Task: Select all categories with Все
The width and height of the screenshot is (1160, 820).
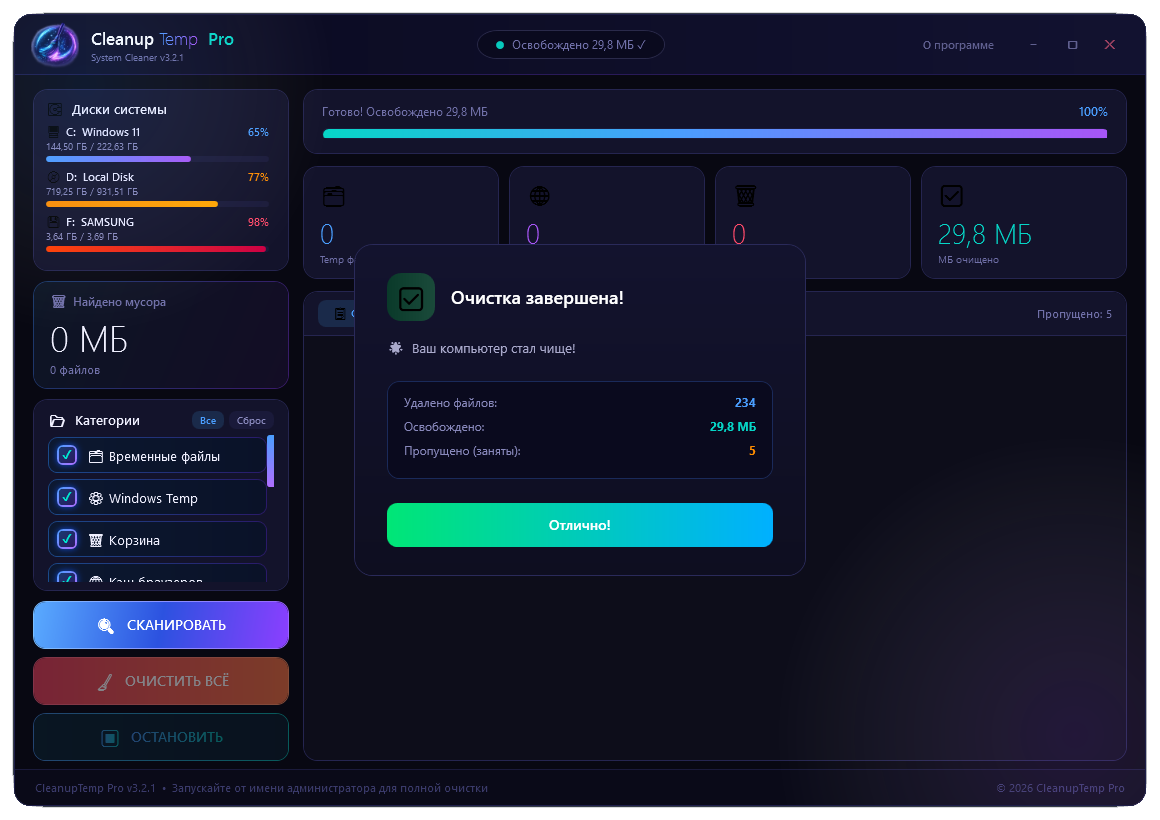Action: tap(208, 420)
